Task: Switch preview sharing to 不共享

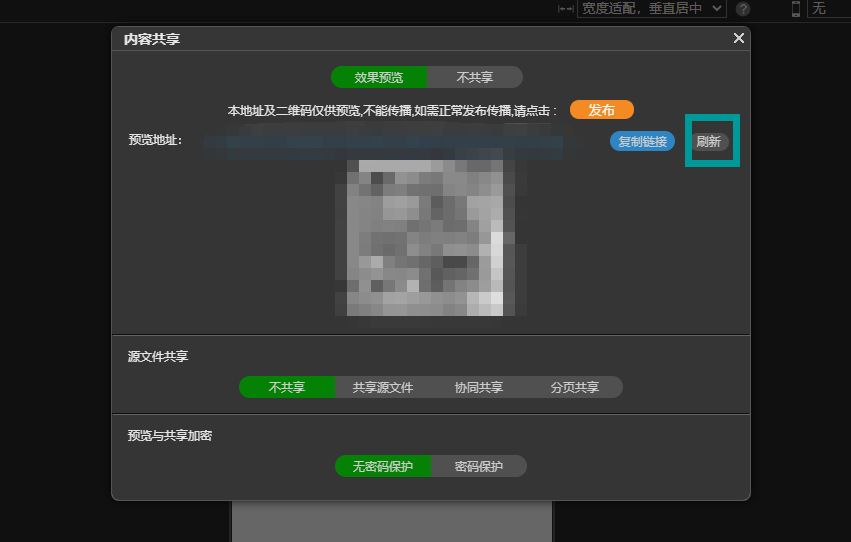Action: coord(475,77)
